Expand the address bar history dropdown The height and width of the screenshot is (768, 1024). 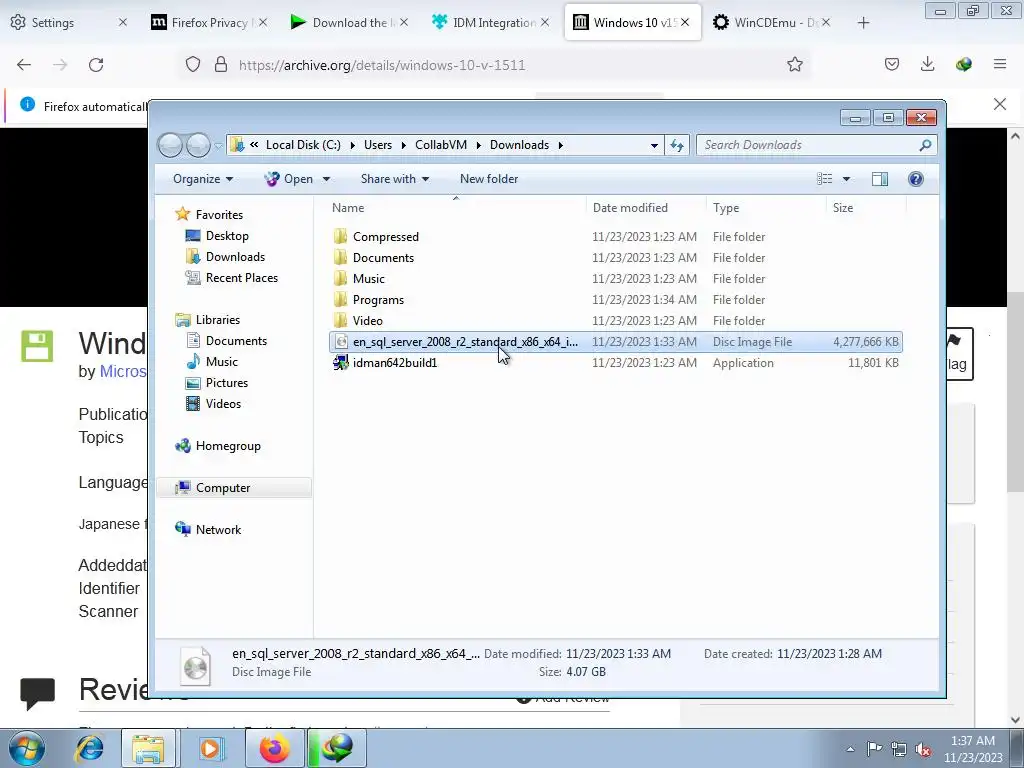point(654,145)
